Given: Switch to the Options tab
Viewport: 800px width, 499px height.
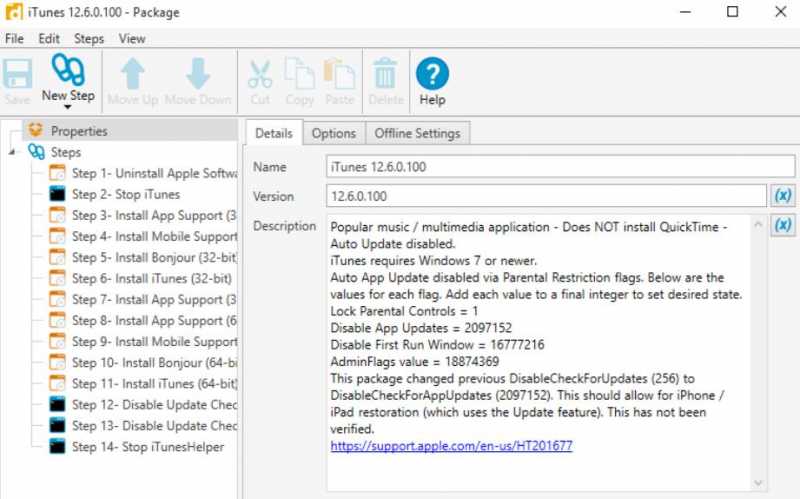Looking at the screenshot, I should [334, 134].
